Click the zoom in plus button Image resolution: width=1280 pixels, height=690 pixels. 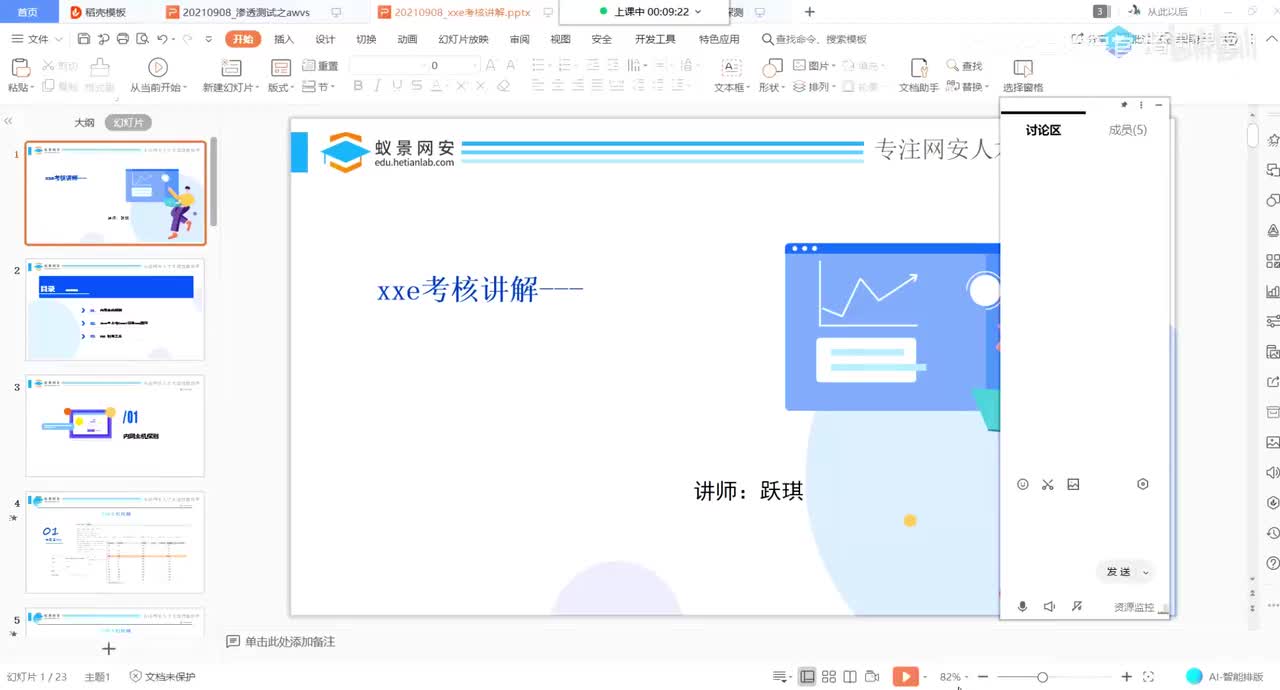(1127, 677)
